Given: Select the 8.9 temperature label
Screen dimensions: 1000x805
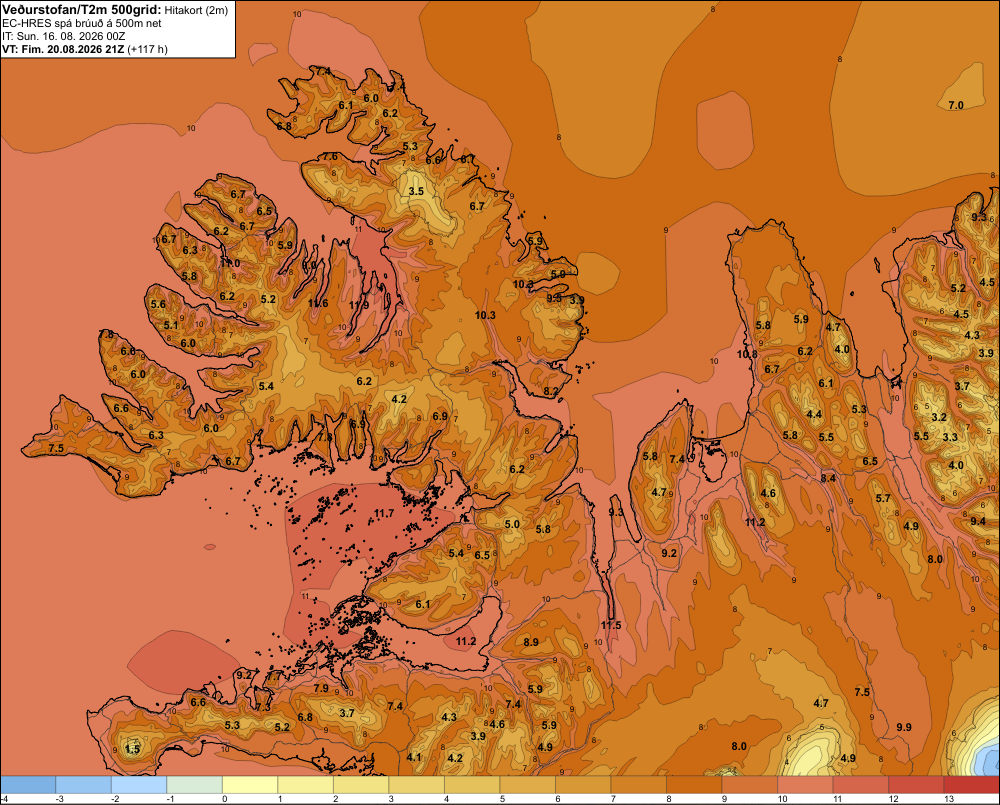Looking at the screenshot, I should click(x=531, y=642).
